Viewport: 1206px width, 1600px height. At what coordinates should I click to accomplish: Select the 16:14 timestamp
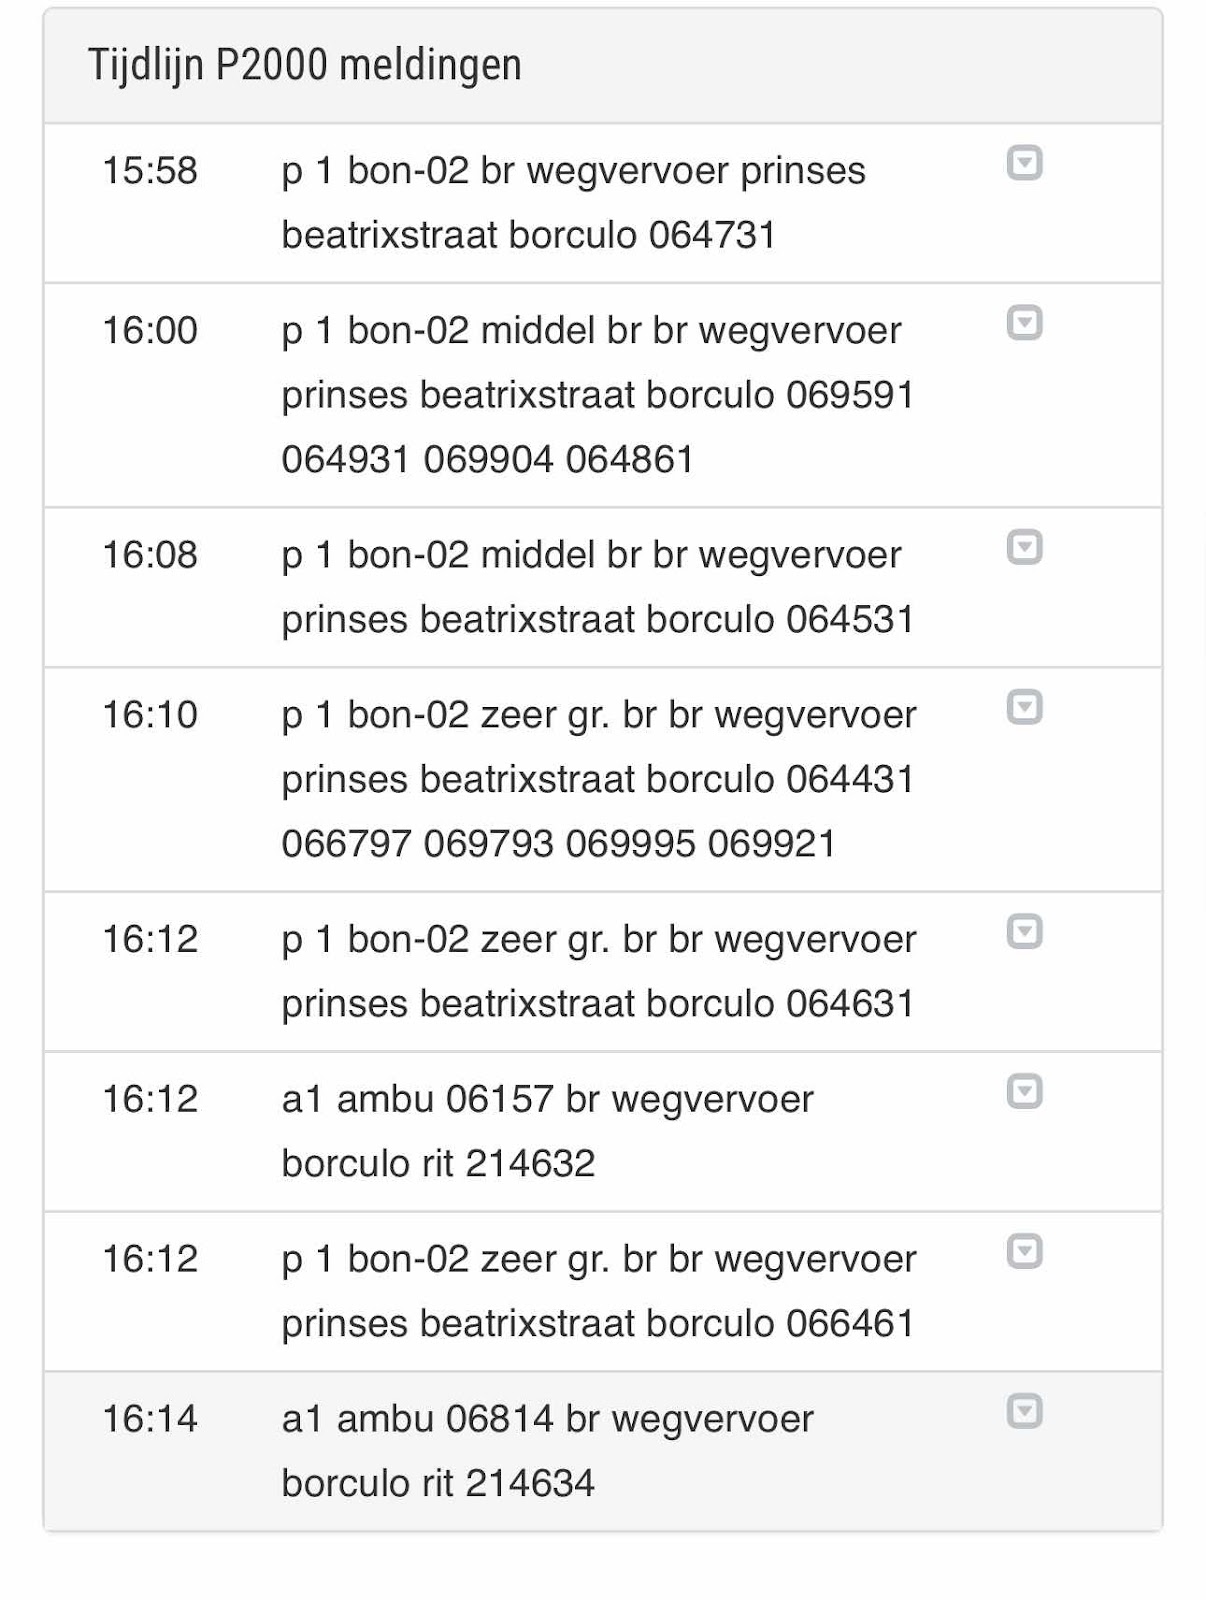click(x=150, y=1419)
